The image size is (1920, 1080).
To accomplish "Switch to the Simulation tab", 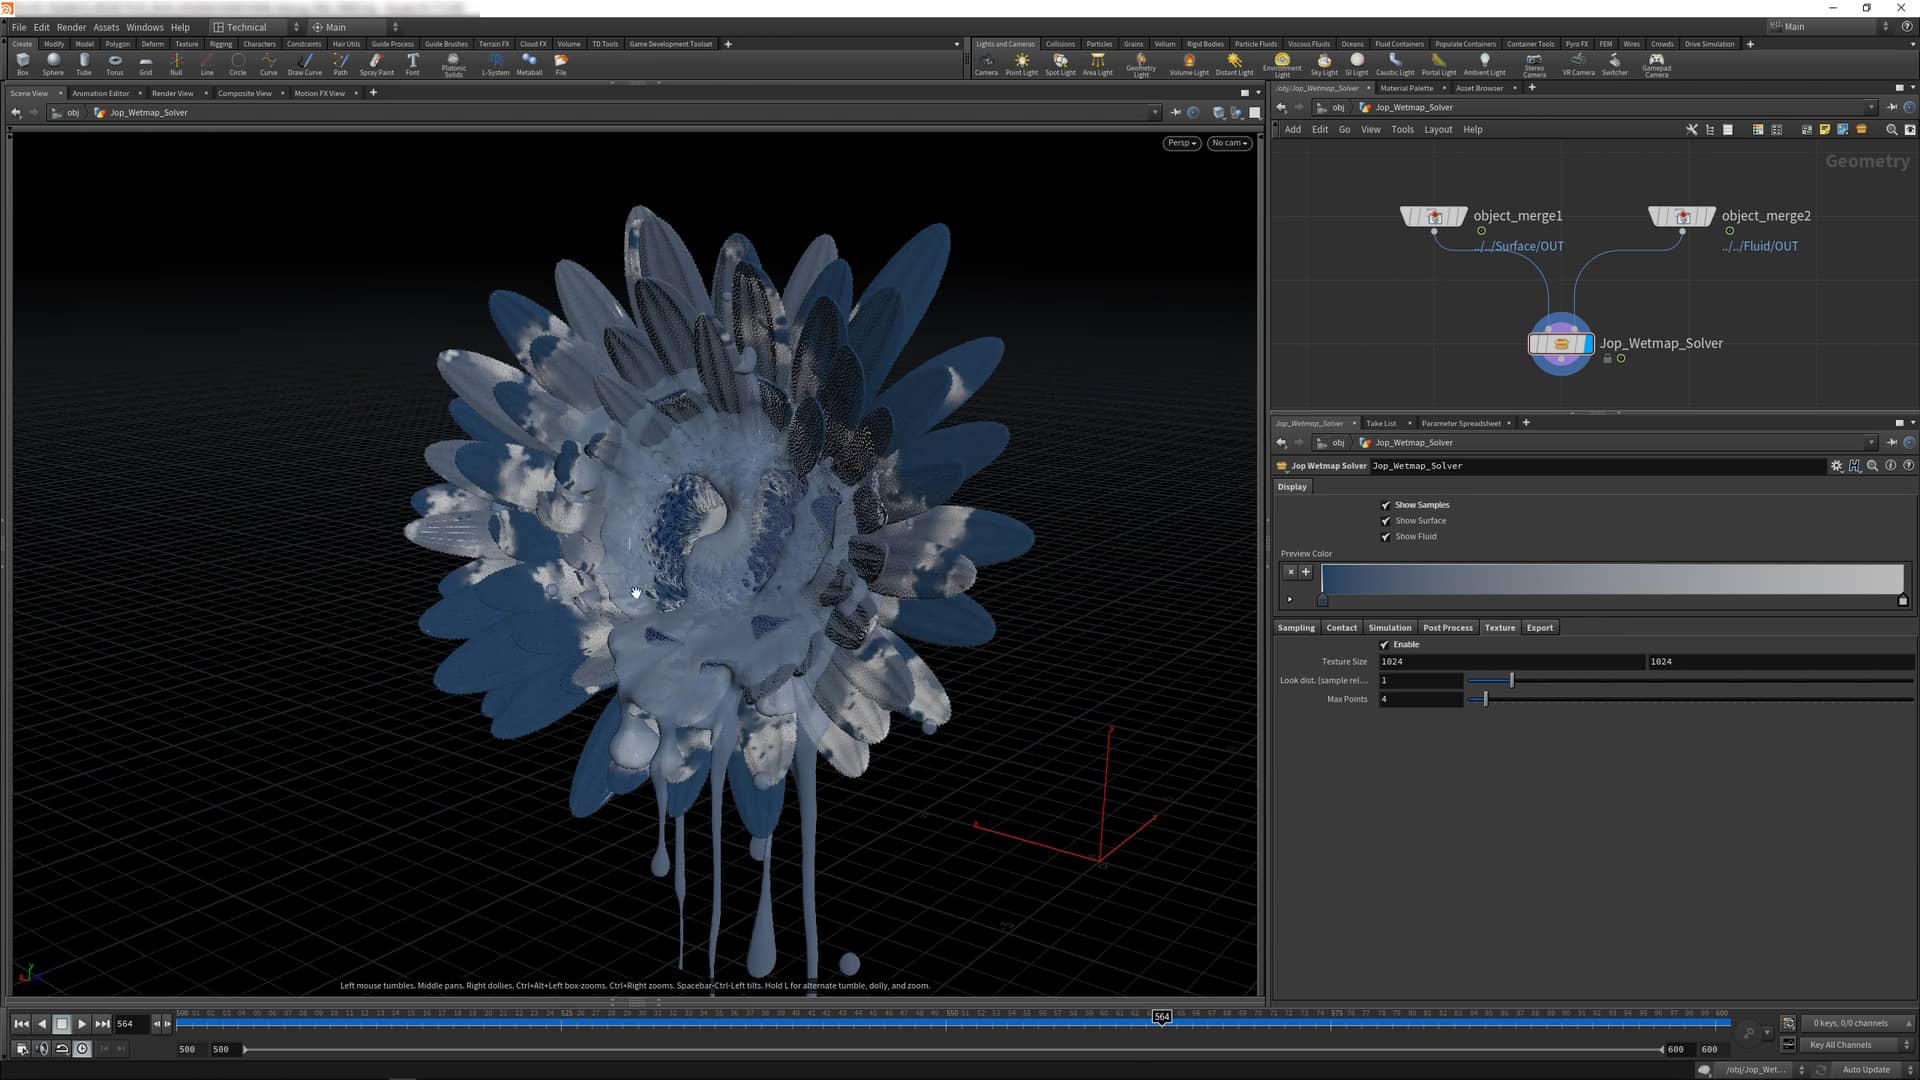I will (x=1390, y=627).
